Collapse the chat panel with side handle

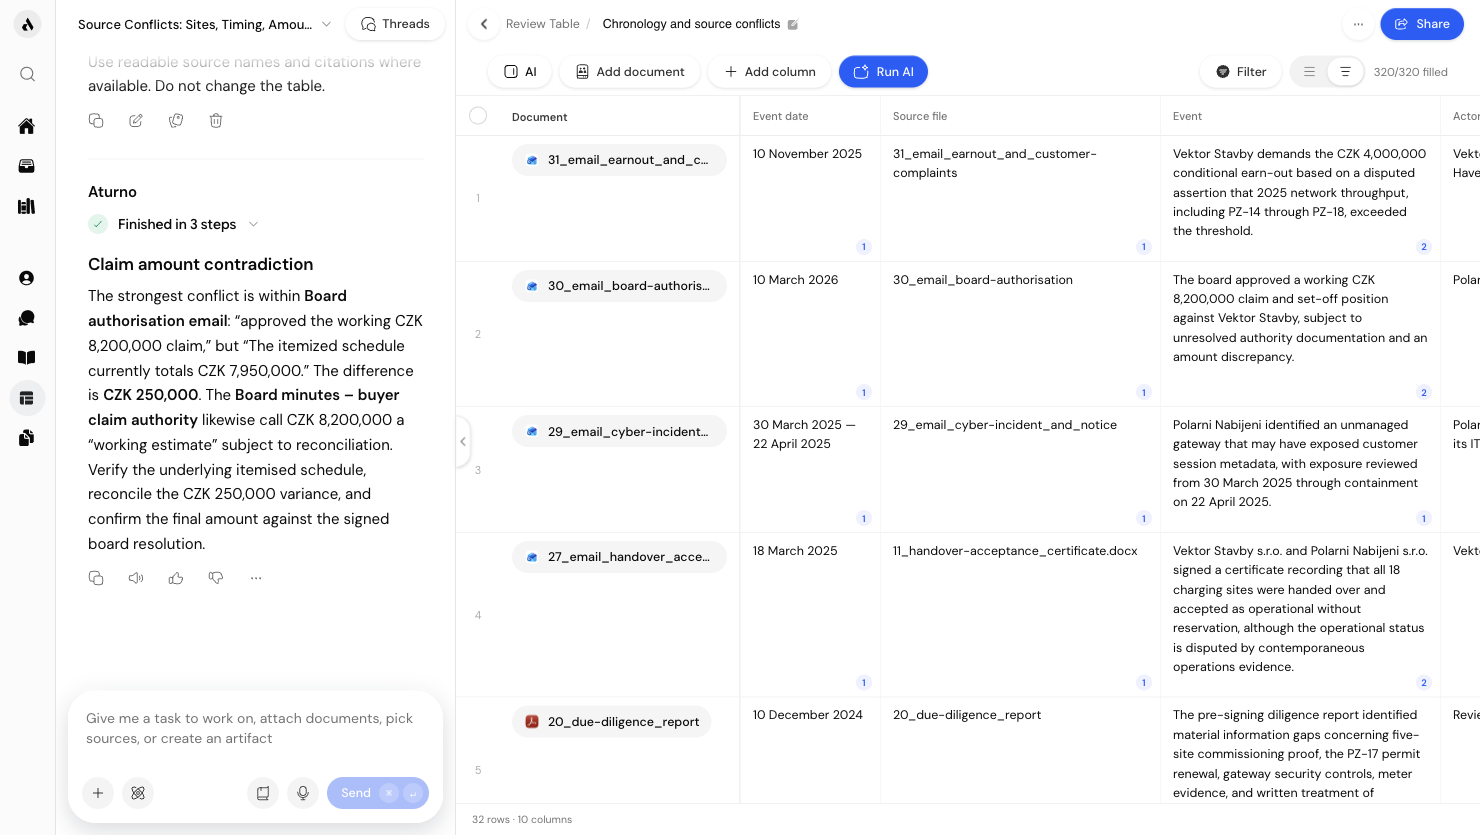(x=463, y=441)
